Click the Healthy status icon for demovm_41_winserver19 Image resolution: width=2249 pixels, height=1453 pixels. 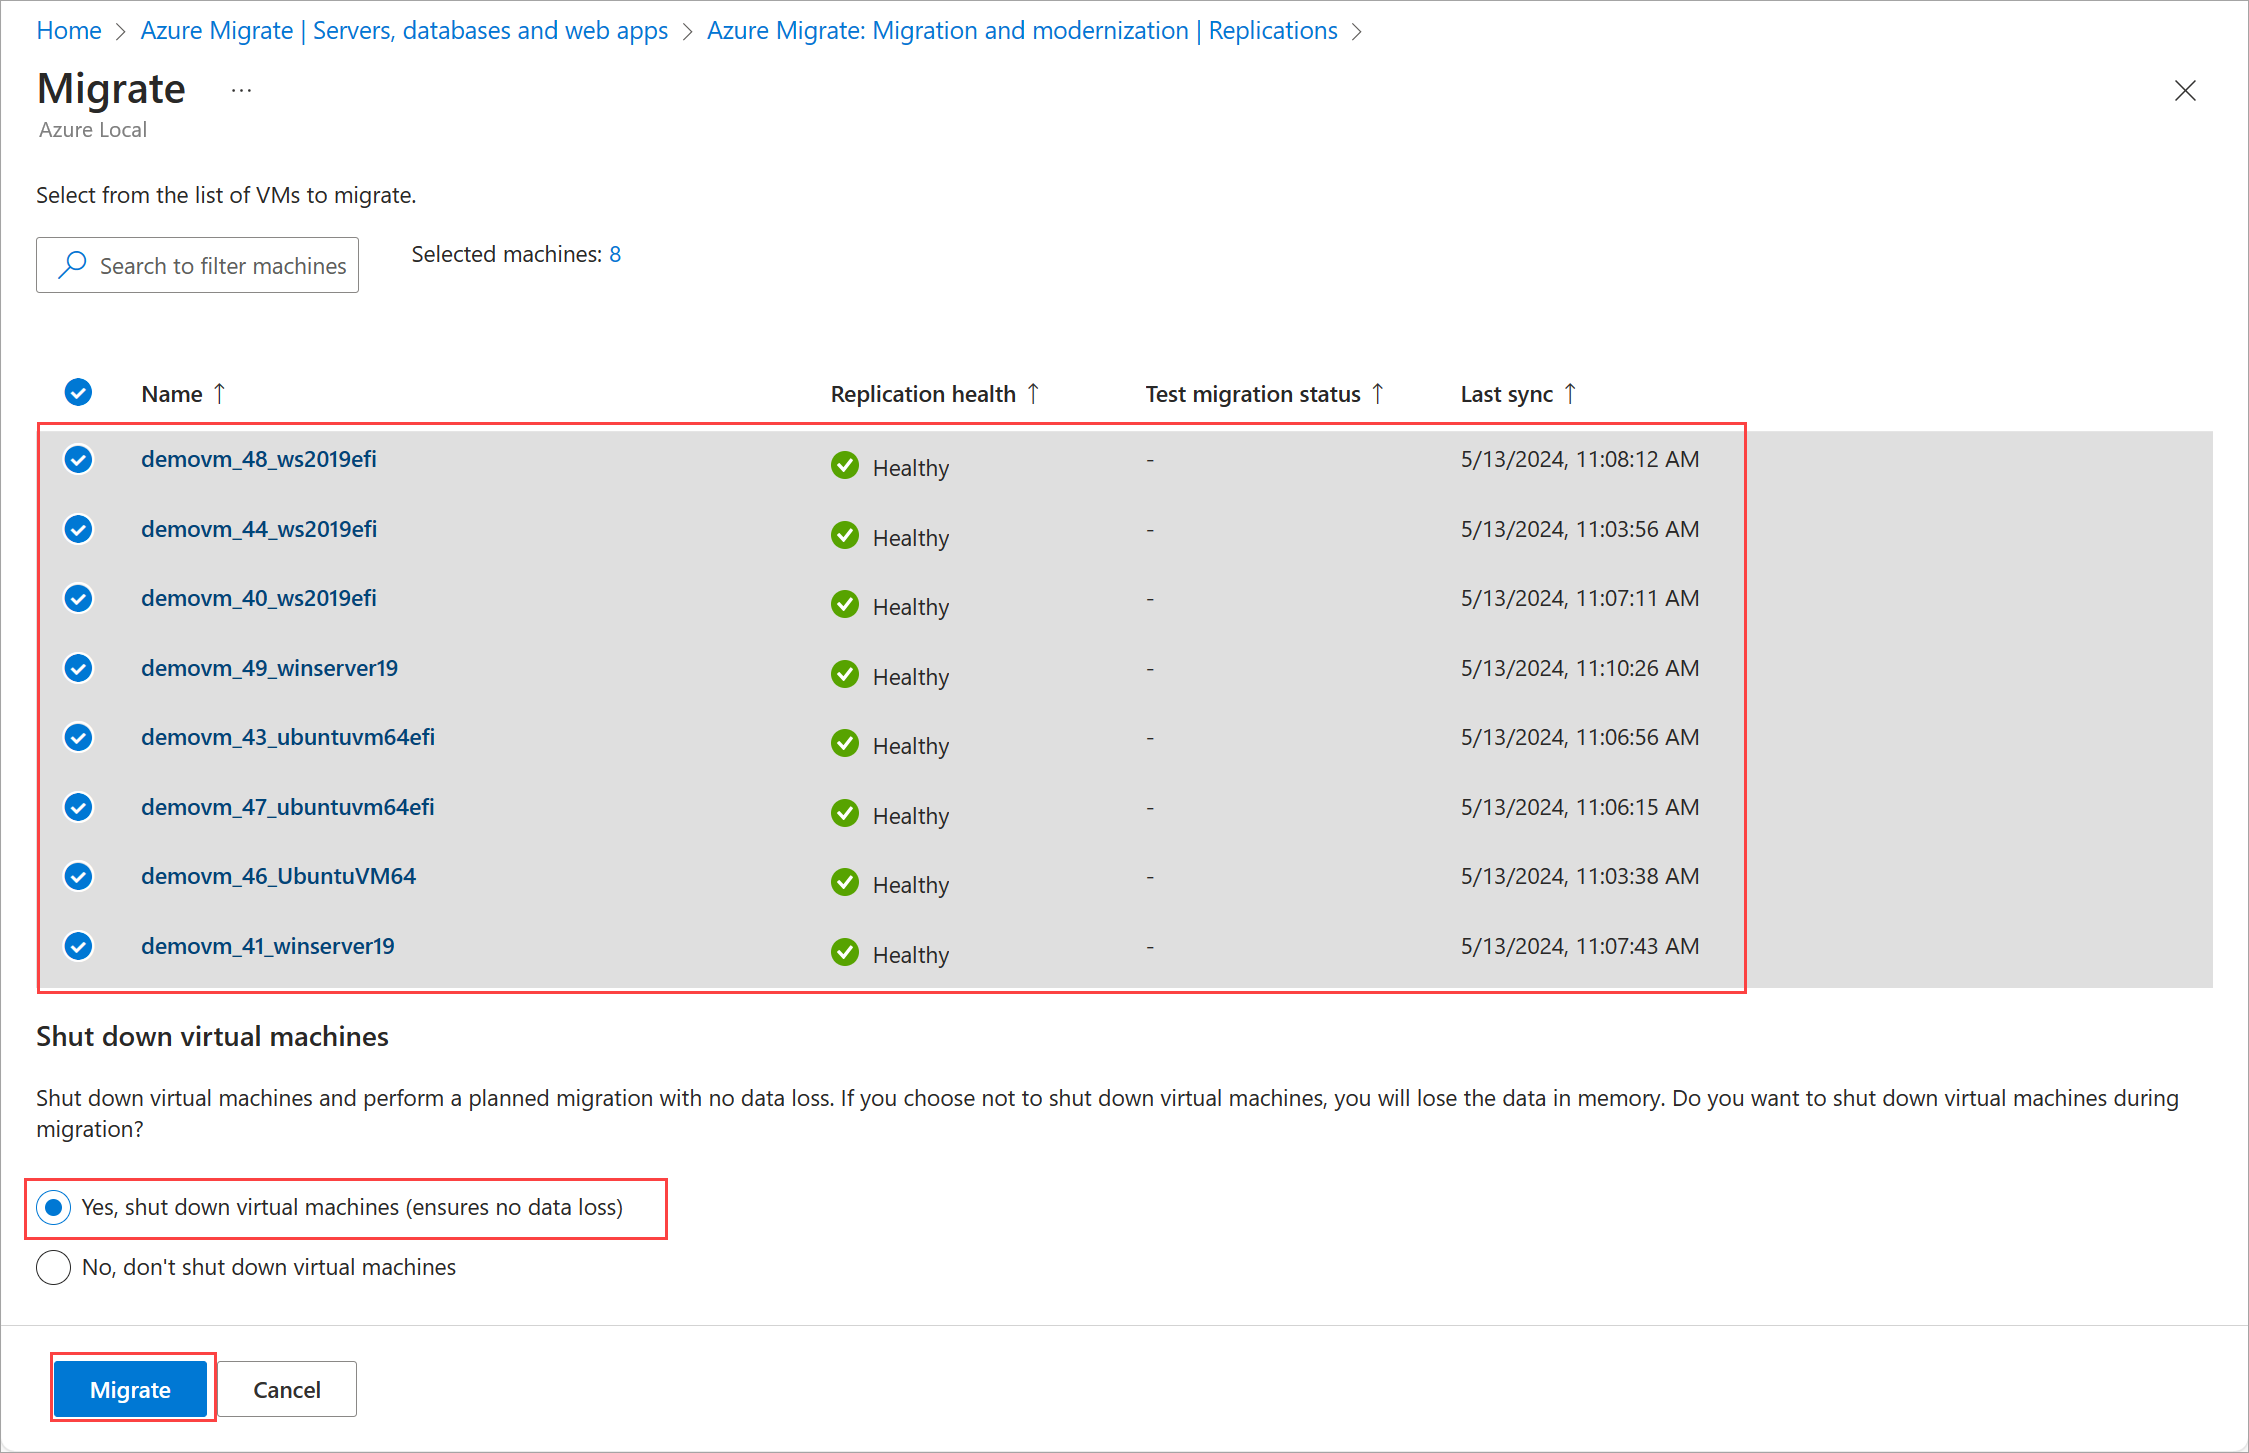pos(845,952)
